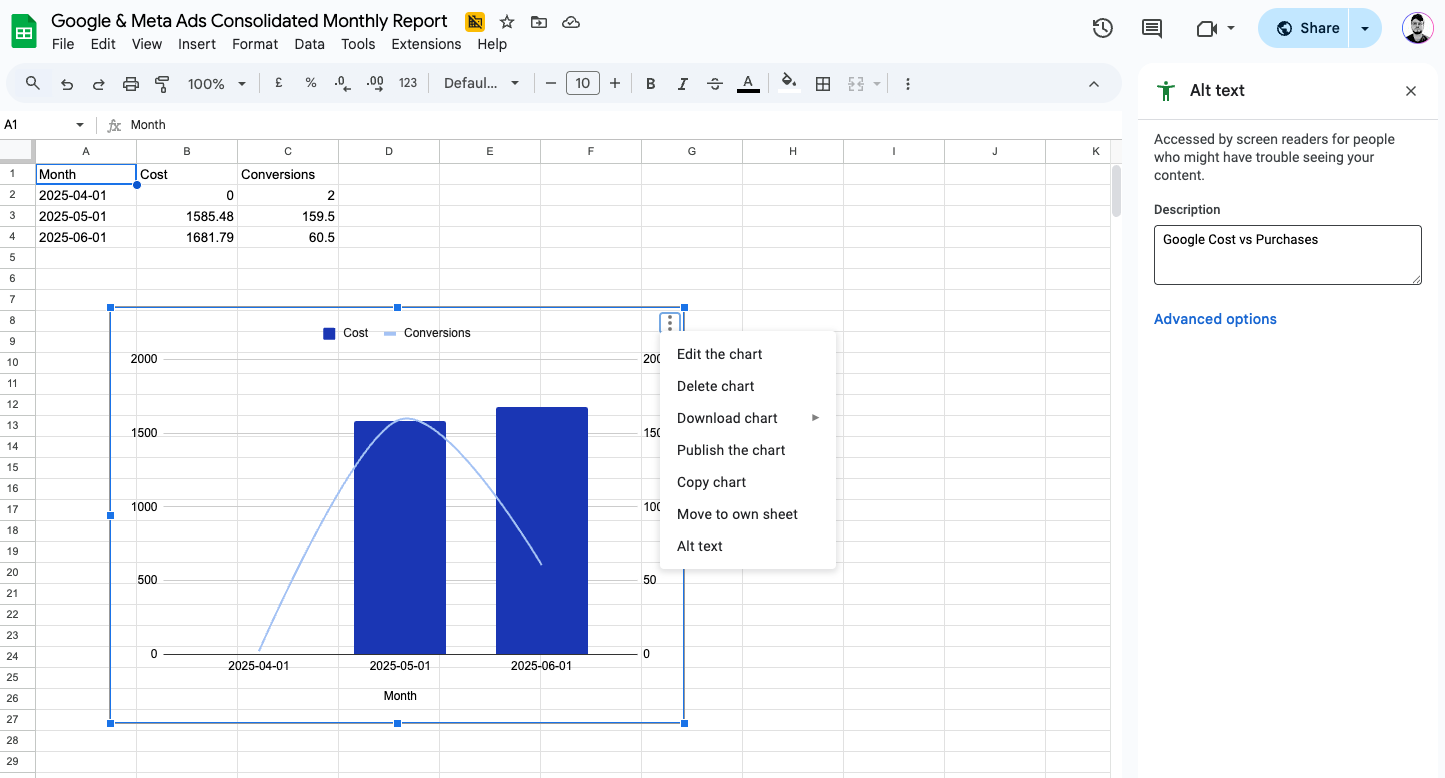This screenshot has width=1445, height=778.
Task: Collapse the toolbar with the chevron
Action: tap(1094, 84)
